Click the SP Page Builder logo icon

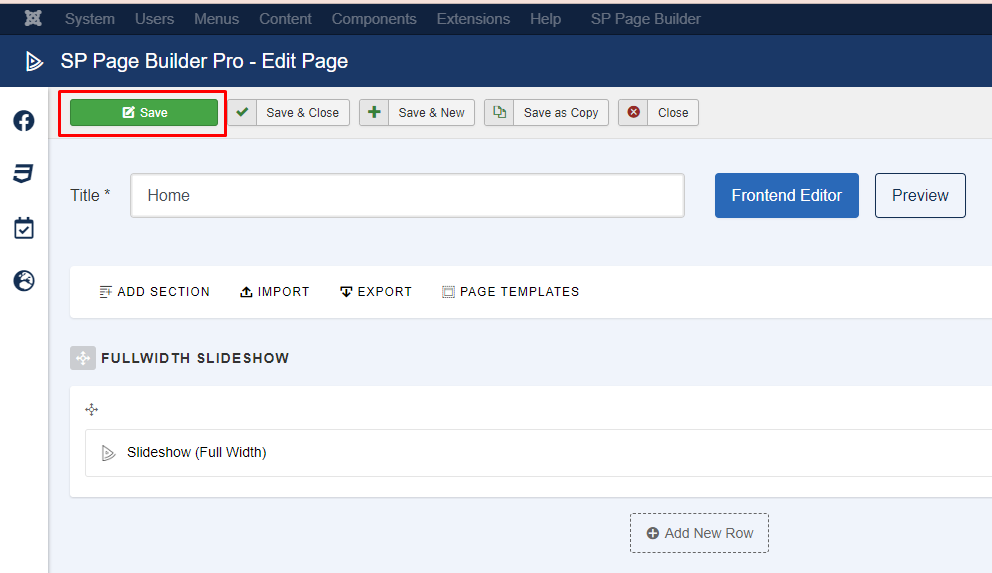click(34, 61)
